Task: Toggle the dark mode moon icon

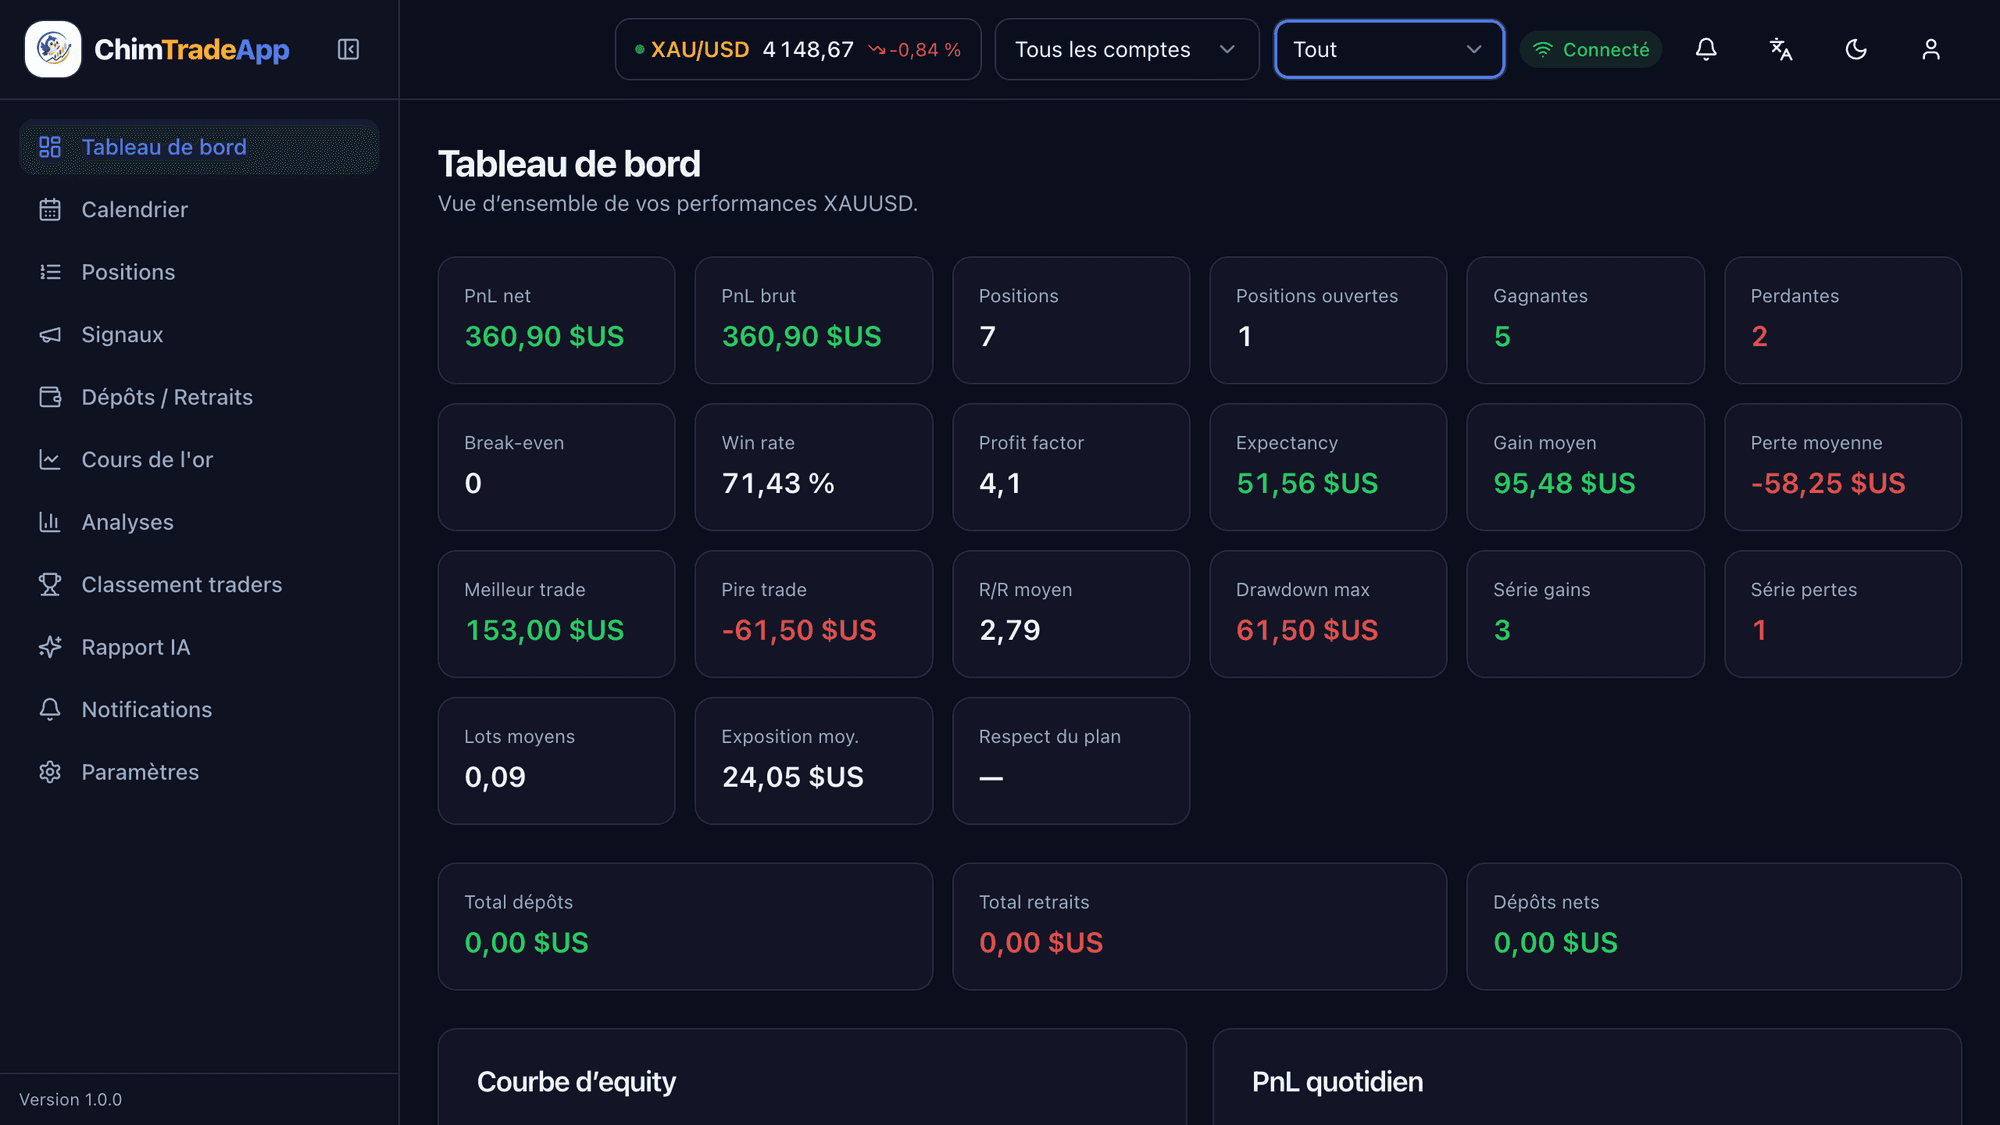Action: (1856, 49)
